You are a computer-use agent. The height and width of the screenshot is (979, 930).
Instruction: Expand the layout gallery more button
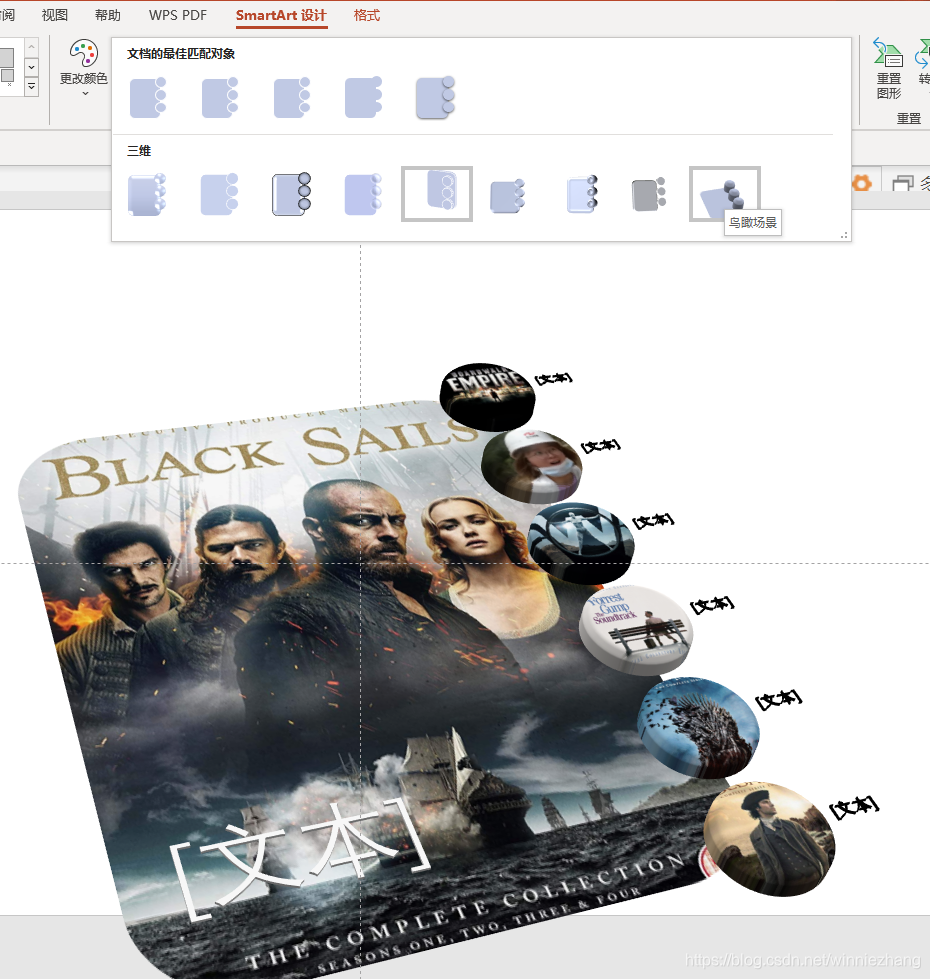pos(31,86)
